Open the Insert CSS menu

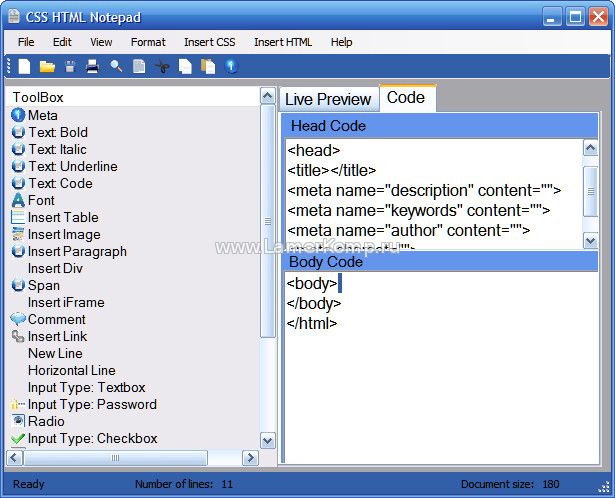click(209, 42)
